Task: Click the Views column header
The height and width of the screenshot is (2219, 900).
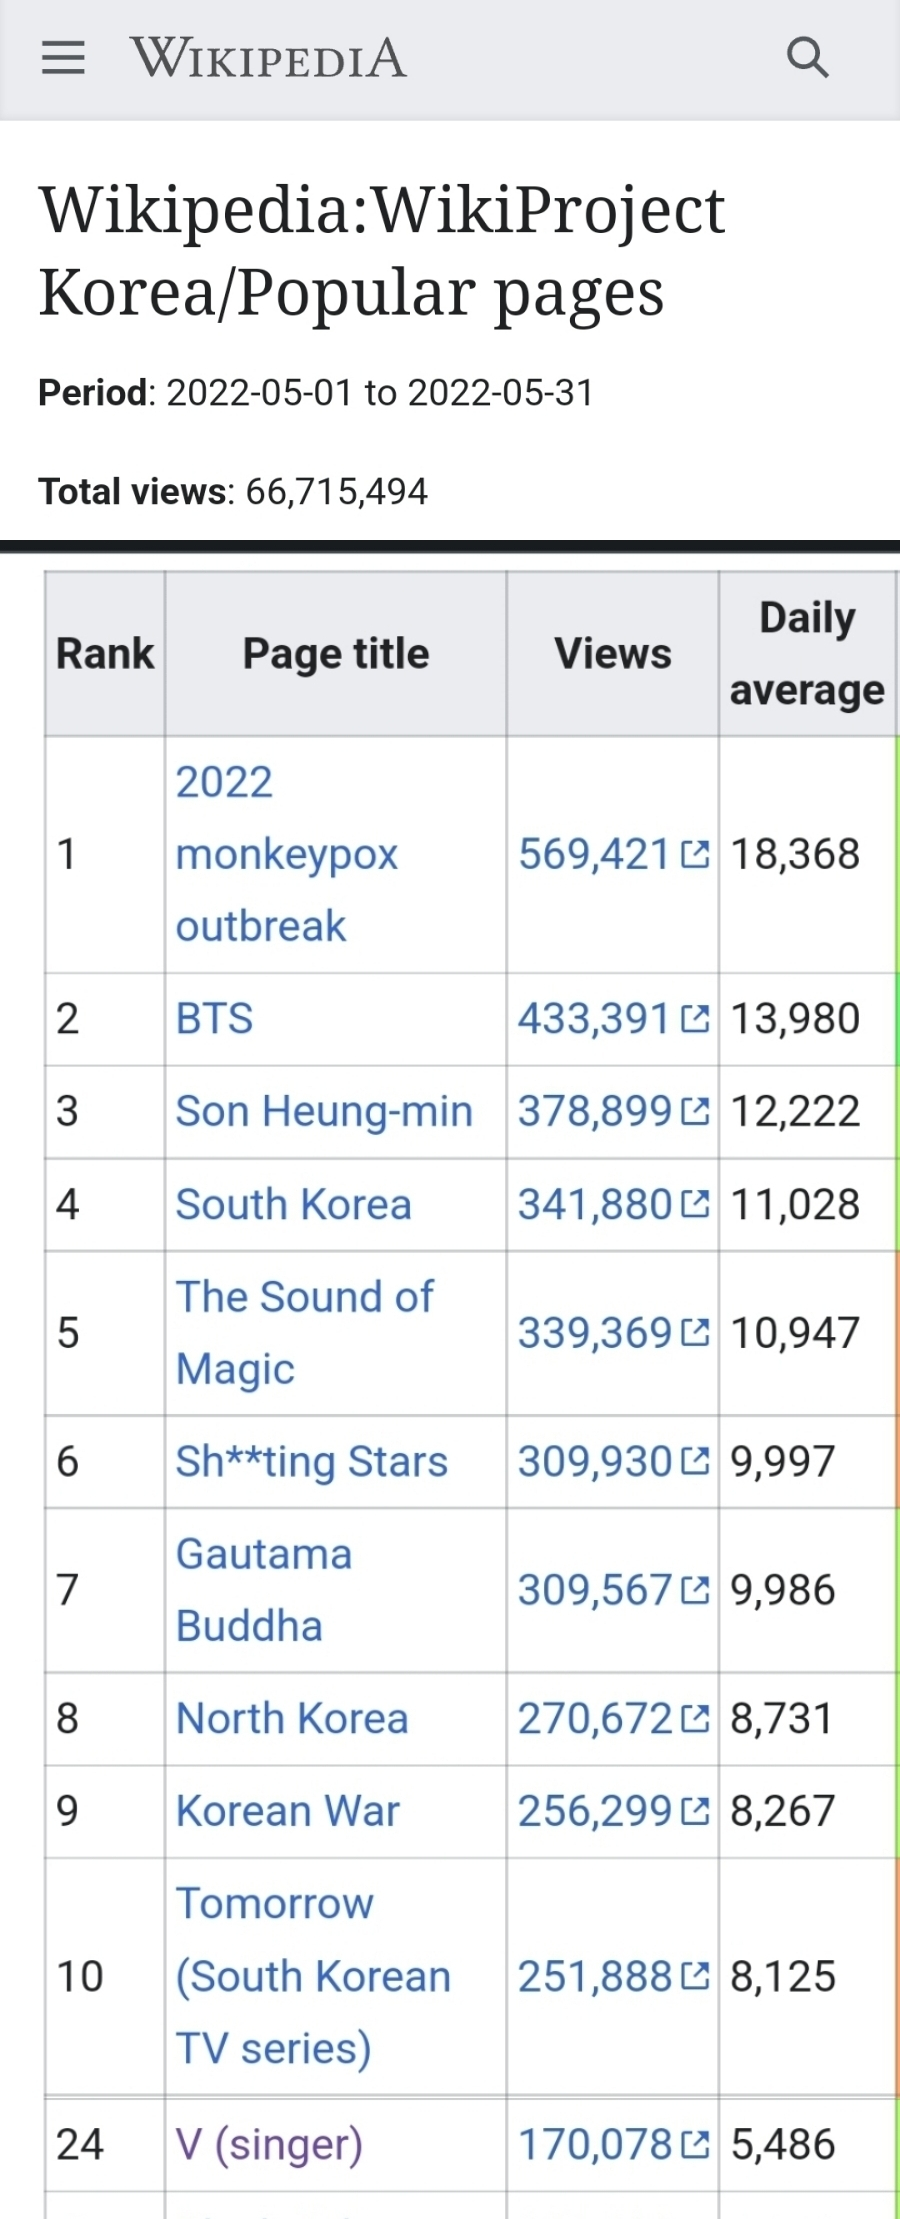Action: coord(612,654)
